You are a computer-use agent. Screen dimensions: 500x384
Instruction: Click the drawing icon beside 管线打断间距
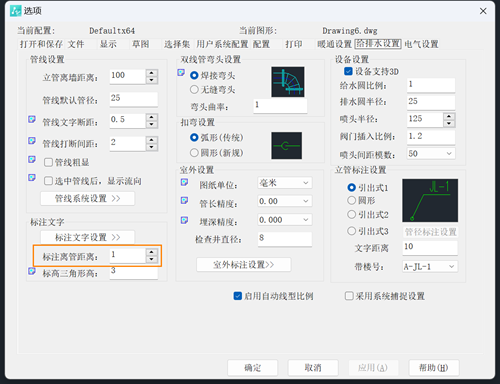point(32,141)
